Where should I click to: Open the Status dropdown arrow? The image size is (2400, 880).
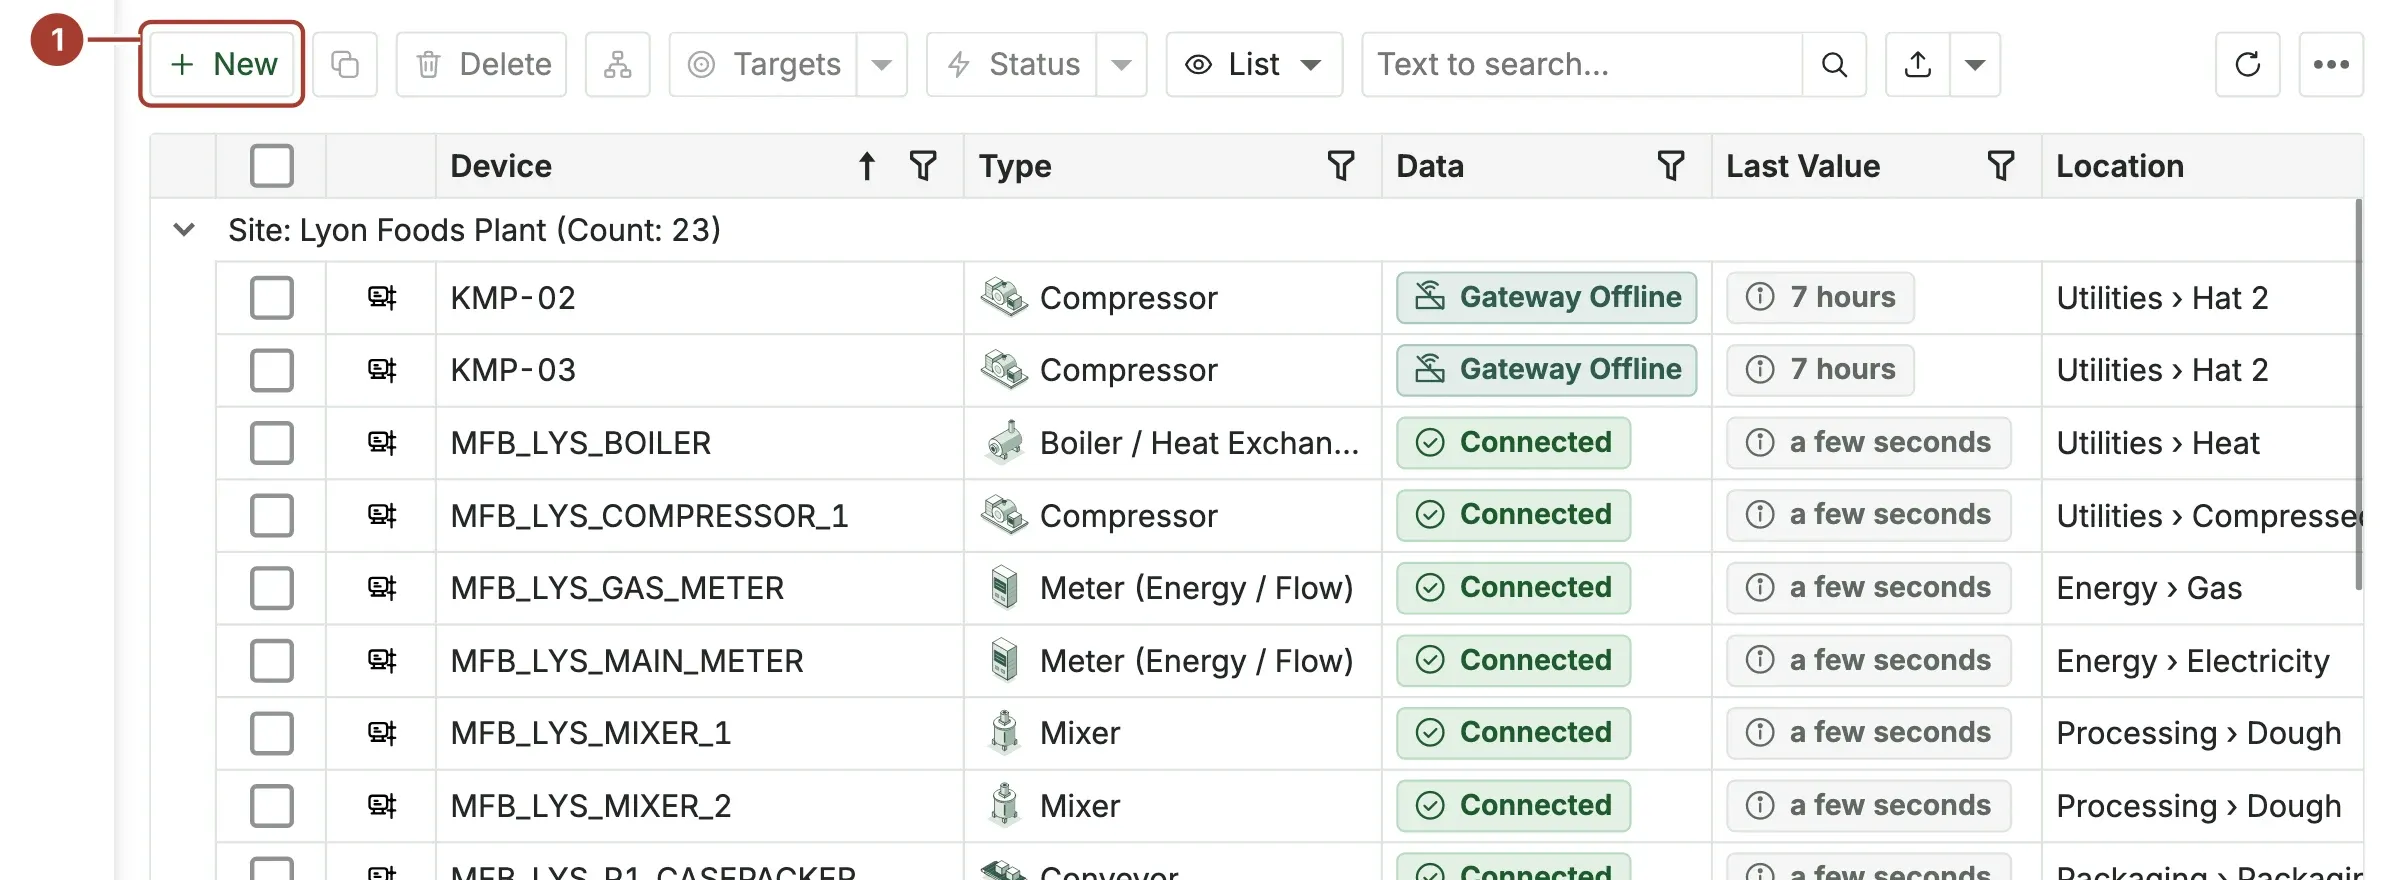[x=1122, y=64]
